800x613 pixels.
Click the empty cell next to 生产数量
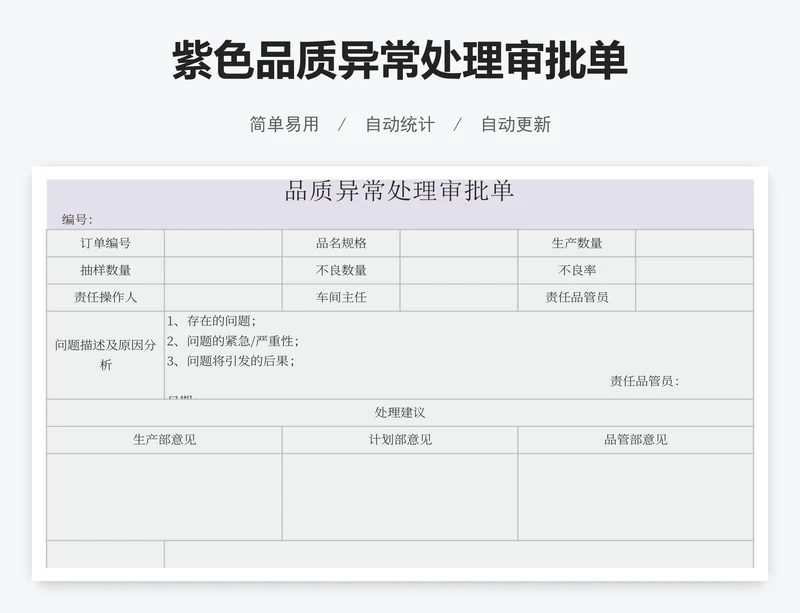[x=695, y=243]
